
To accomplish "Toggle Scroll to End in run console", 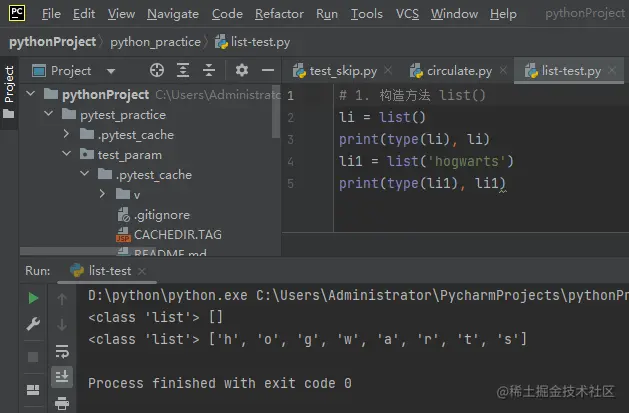I will point(62,377).
